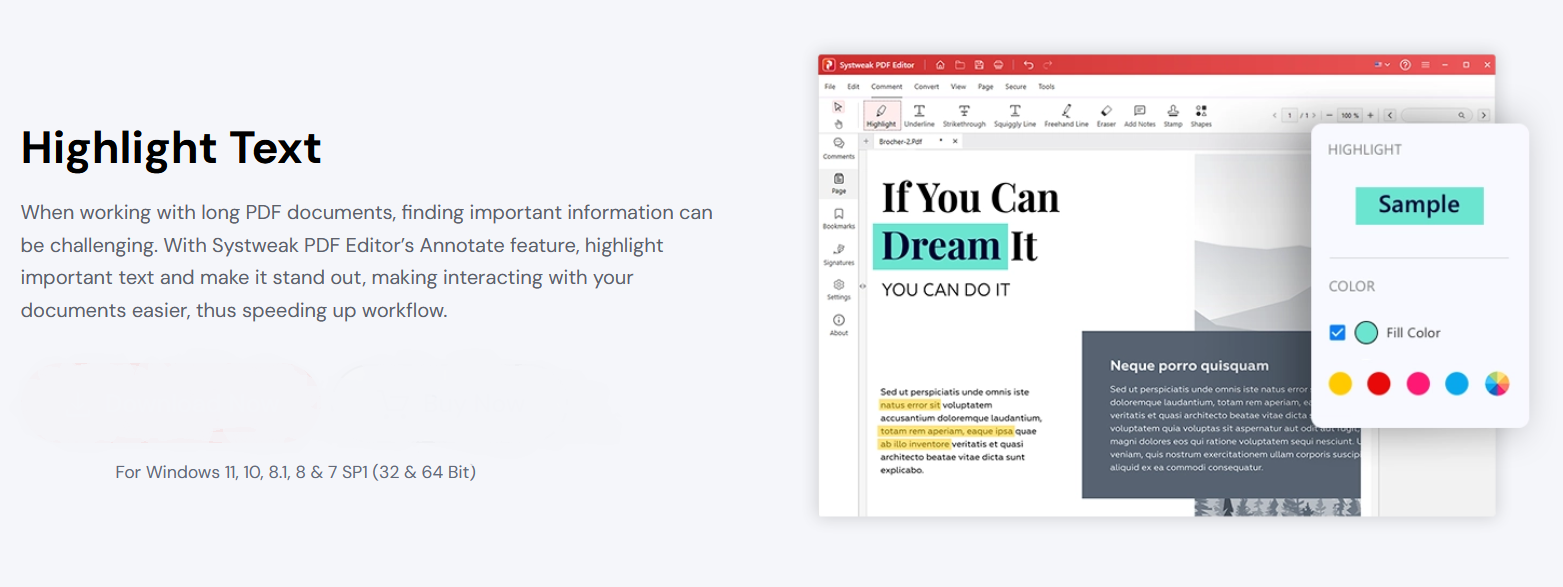The width and height of the screenshot is (1563, 587).
Task: Close the Brocher-2.Pdf tab
Action: [955, 142]
